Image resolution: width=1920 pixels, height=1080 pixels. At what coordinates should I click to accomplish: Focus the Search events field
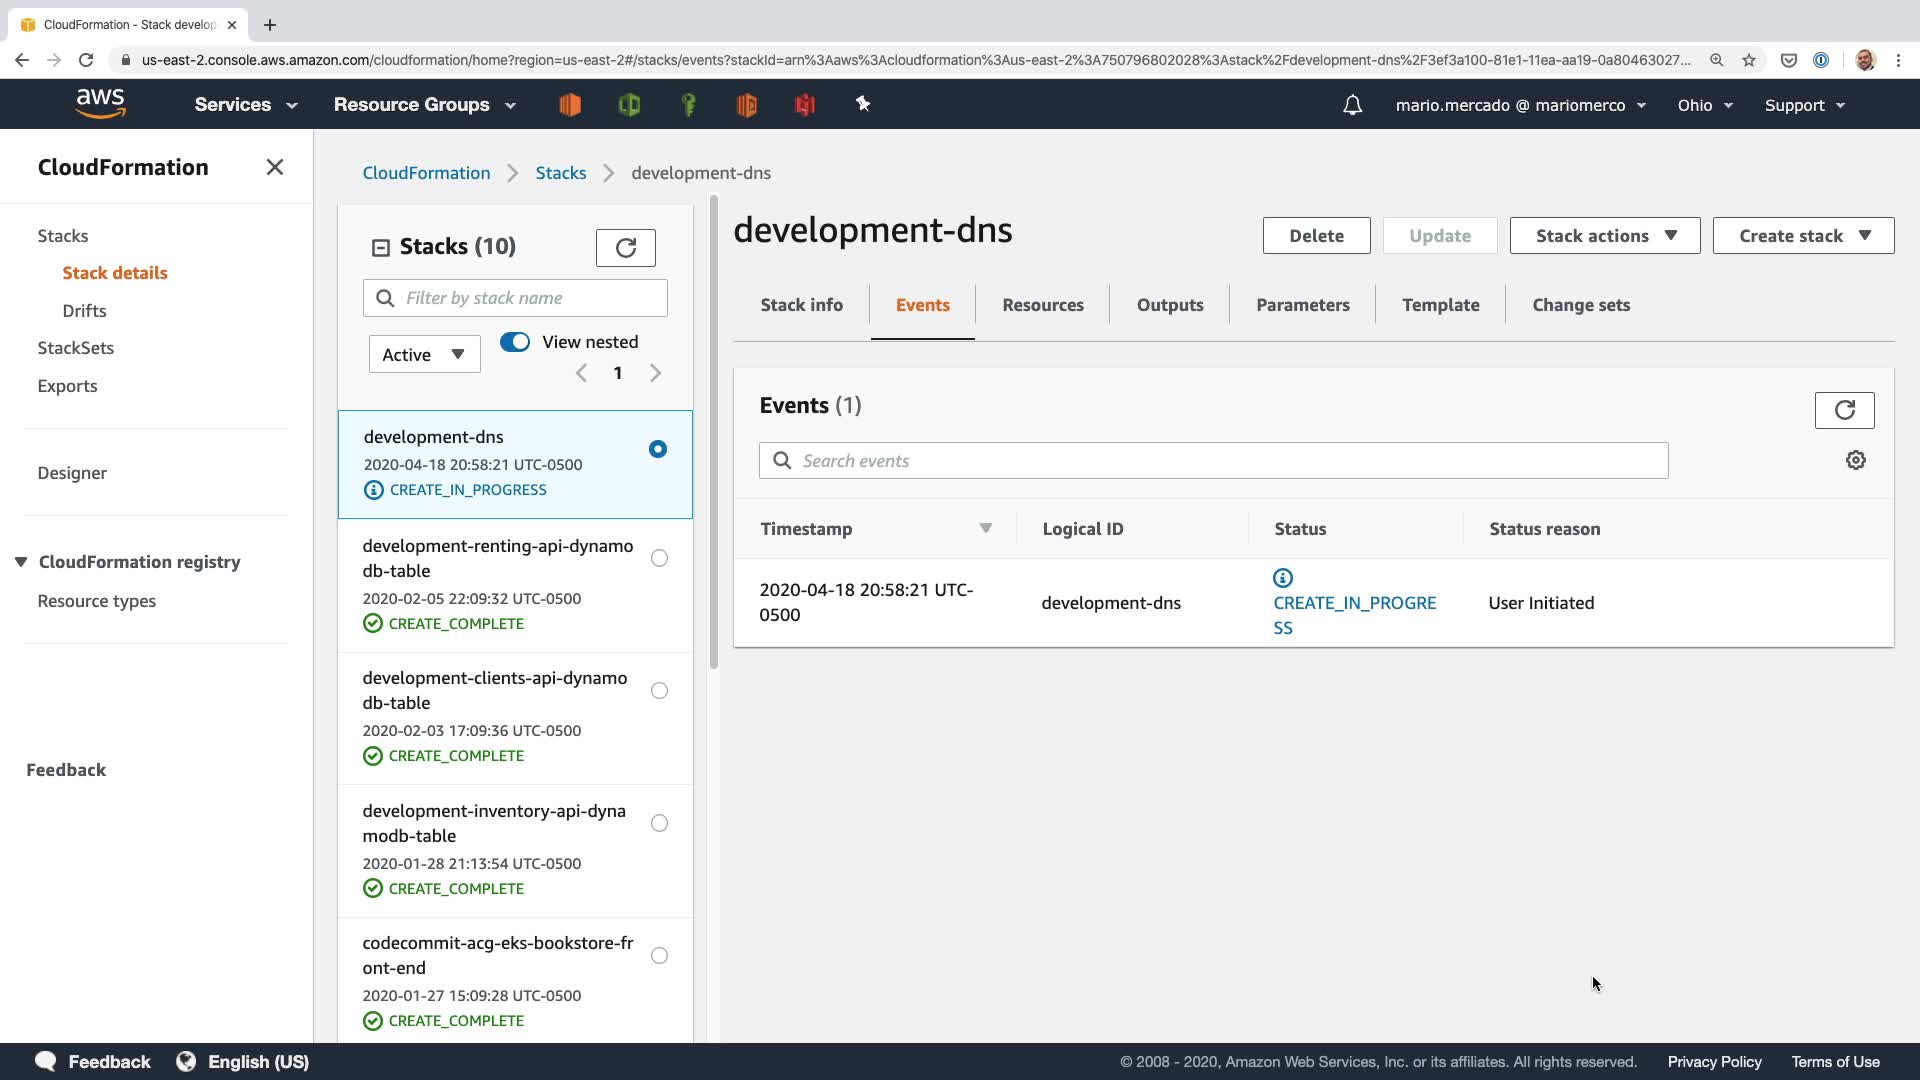pos(1212,461)
